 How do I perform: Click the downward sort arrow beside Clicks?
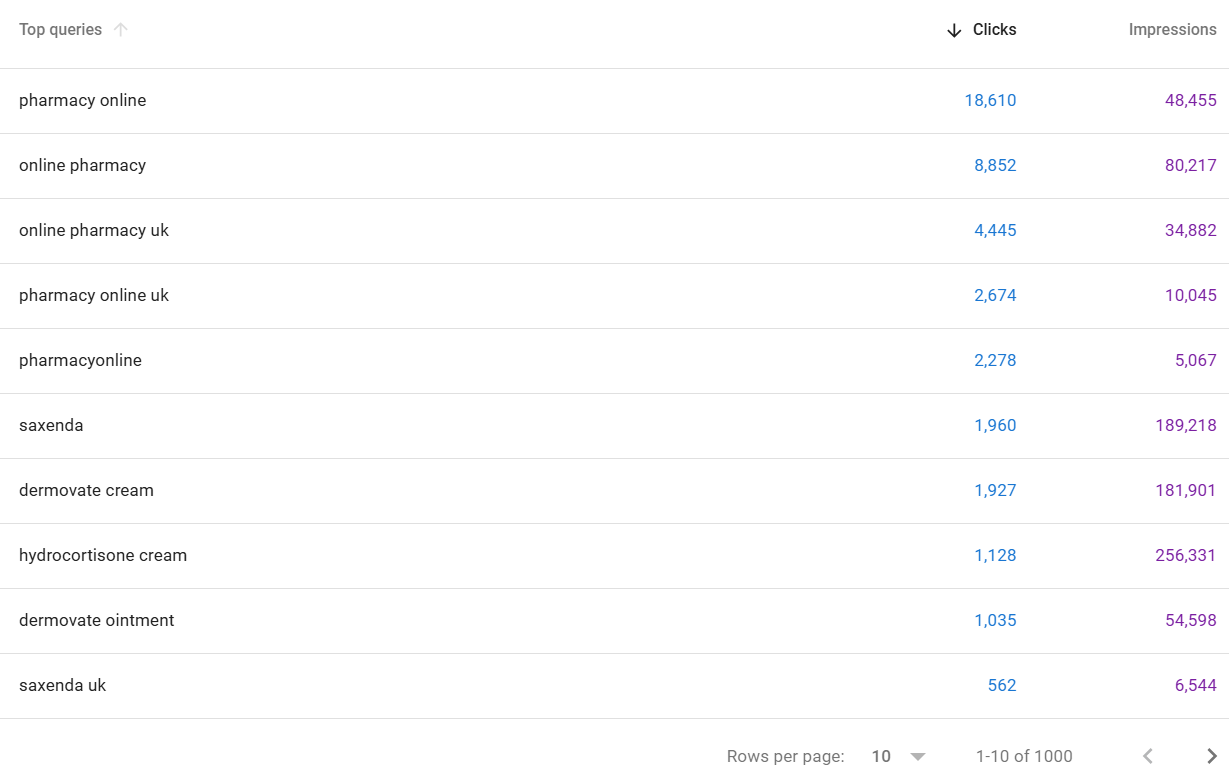click(x=954, y=30)
